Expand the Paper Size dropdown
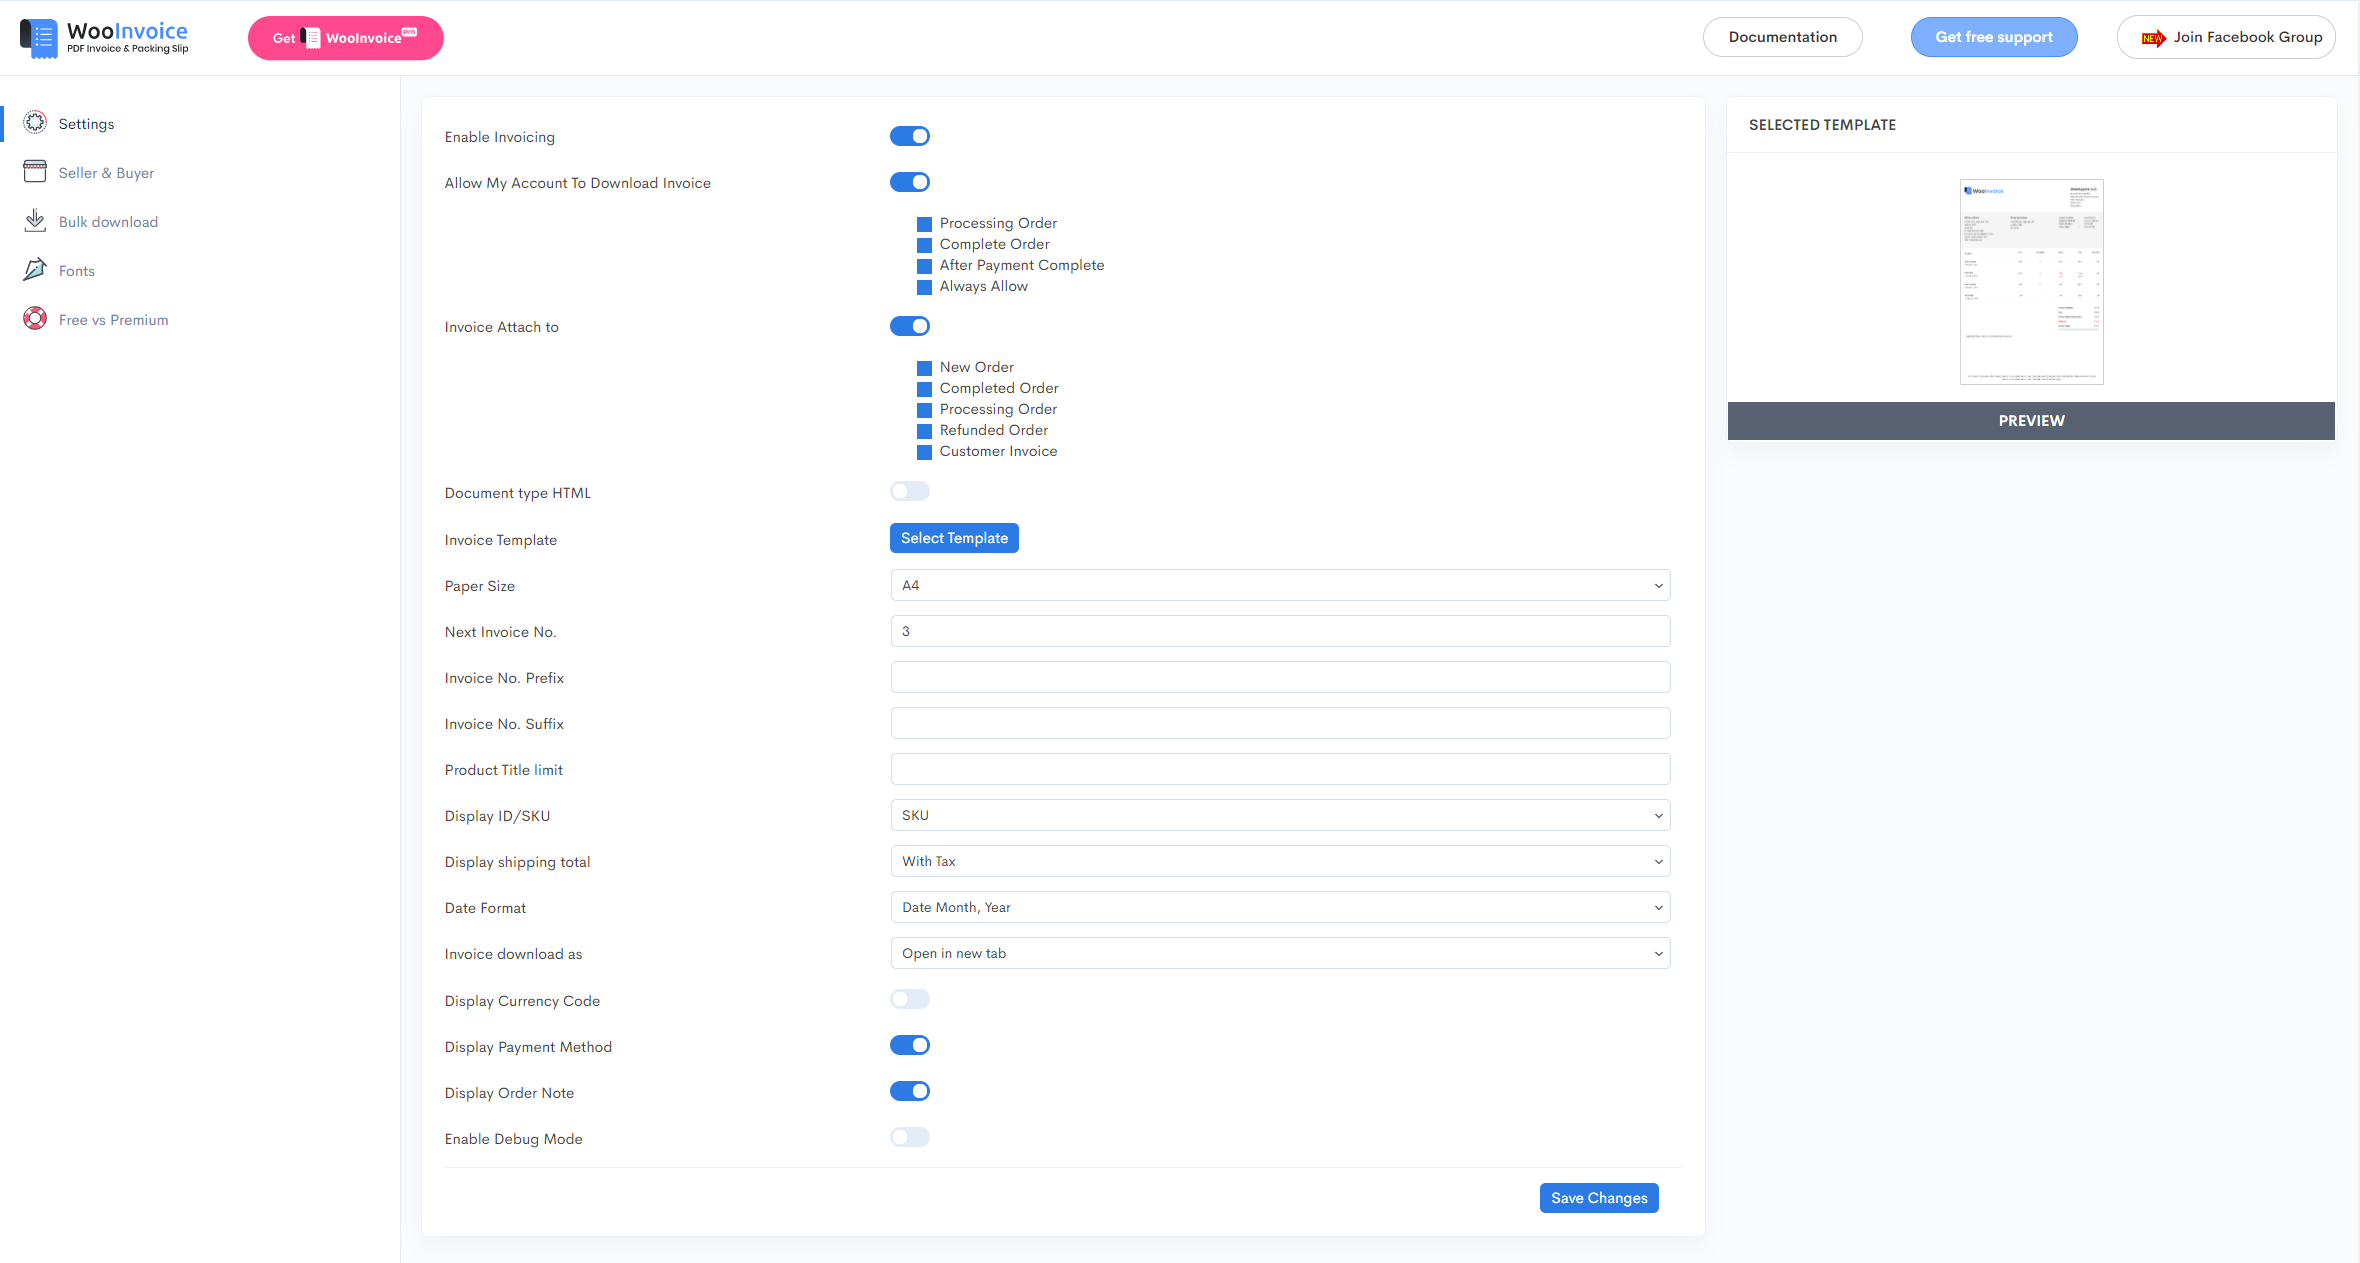 pos(1278,585)
